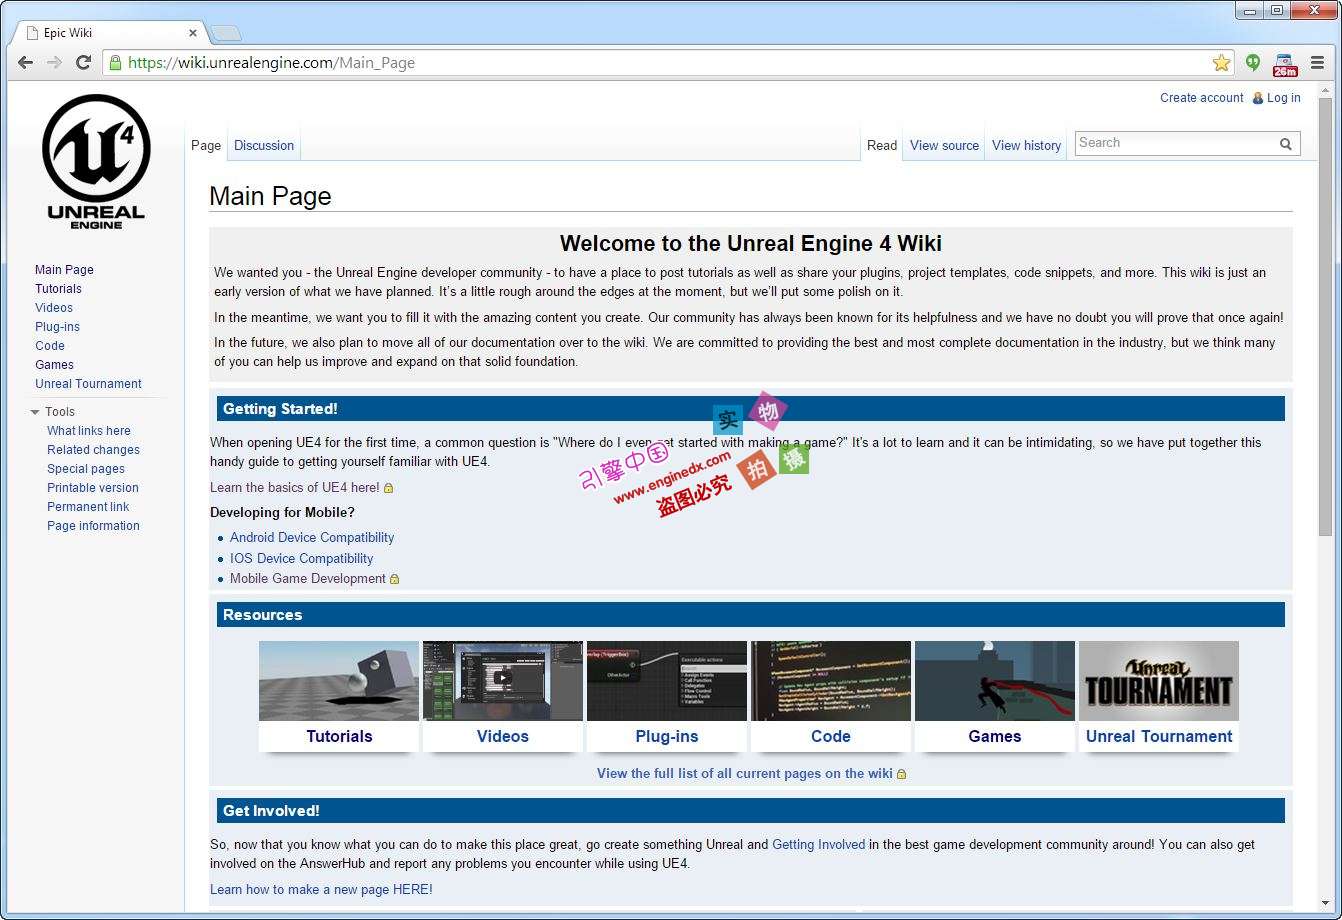This screenshot has width=1342, height=920.
Task: Bookmark page with the star icon
Action: 1221,62
